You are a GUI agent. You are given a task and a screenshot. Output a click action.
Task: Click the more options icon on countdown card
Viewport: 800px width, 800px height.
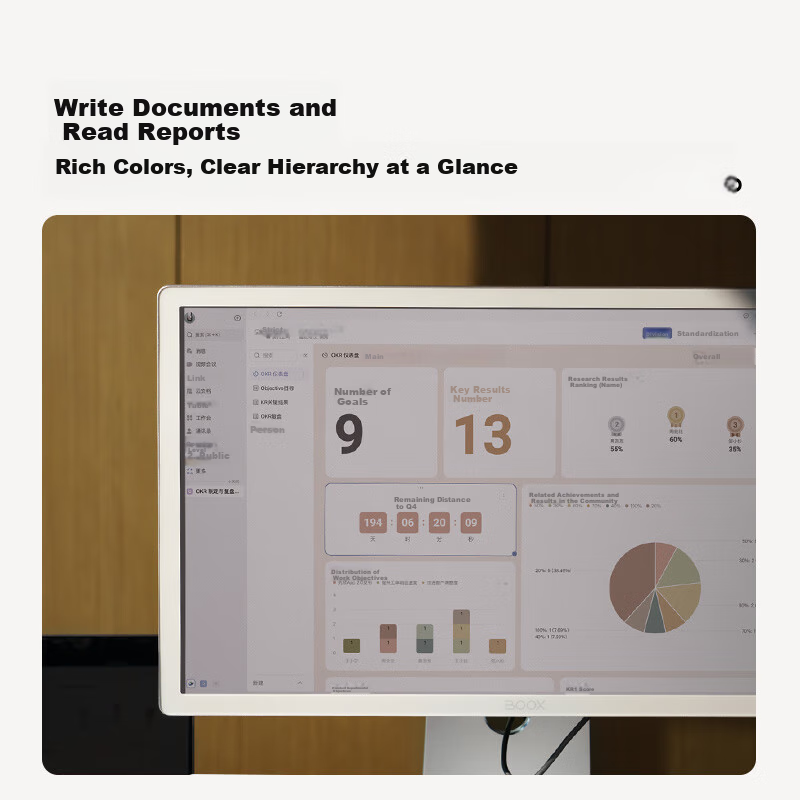(503, 495)
